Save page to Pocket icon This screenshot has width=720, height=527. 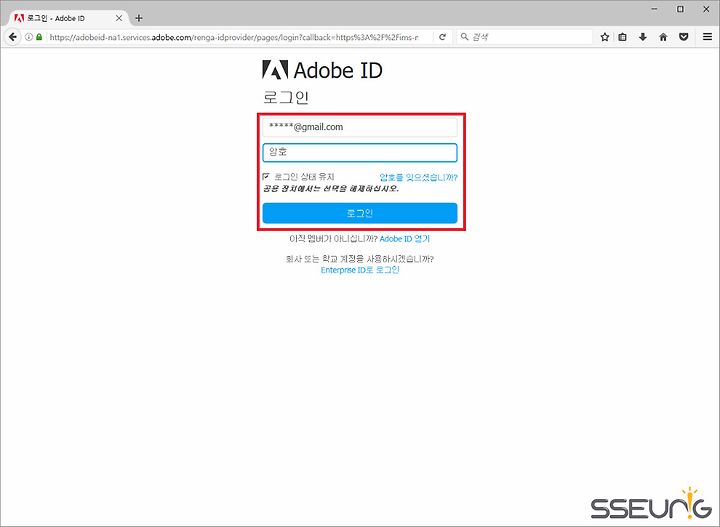click(684, 37)
